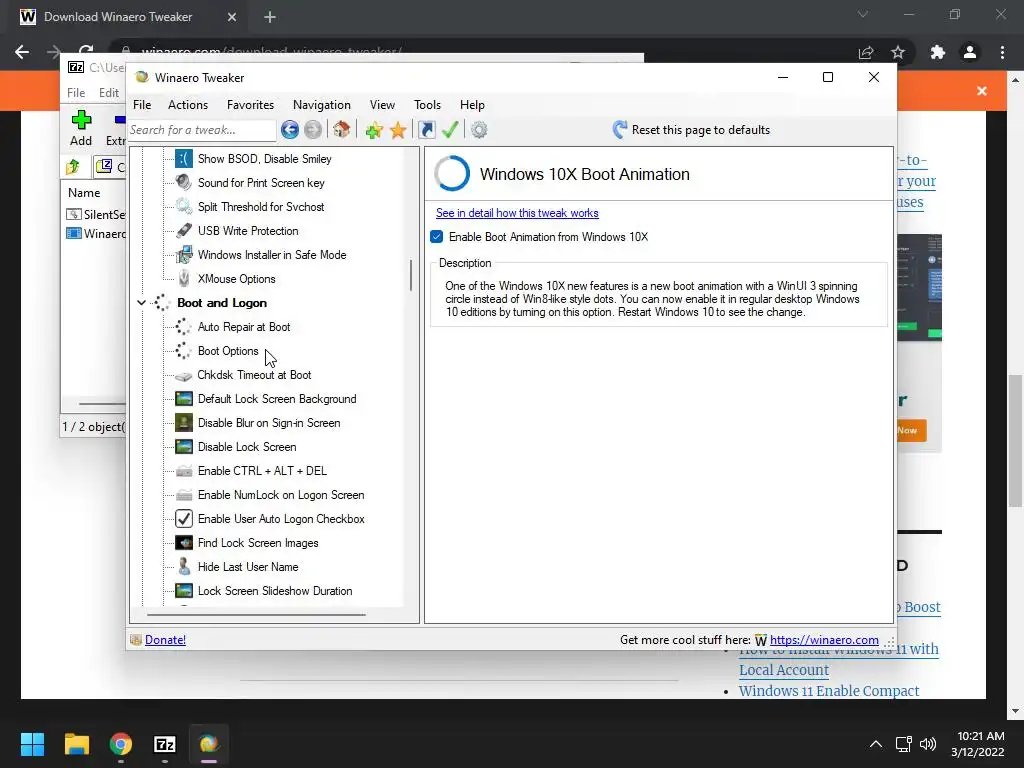Collapse the Boot and Logon category
Image resolution: width=1024 pixels, height=768 pixels.
[x=141, y=303]
